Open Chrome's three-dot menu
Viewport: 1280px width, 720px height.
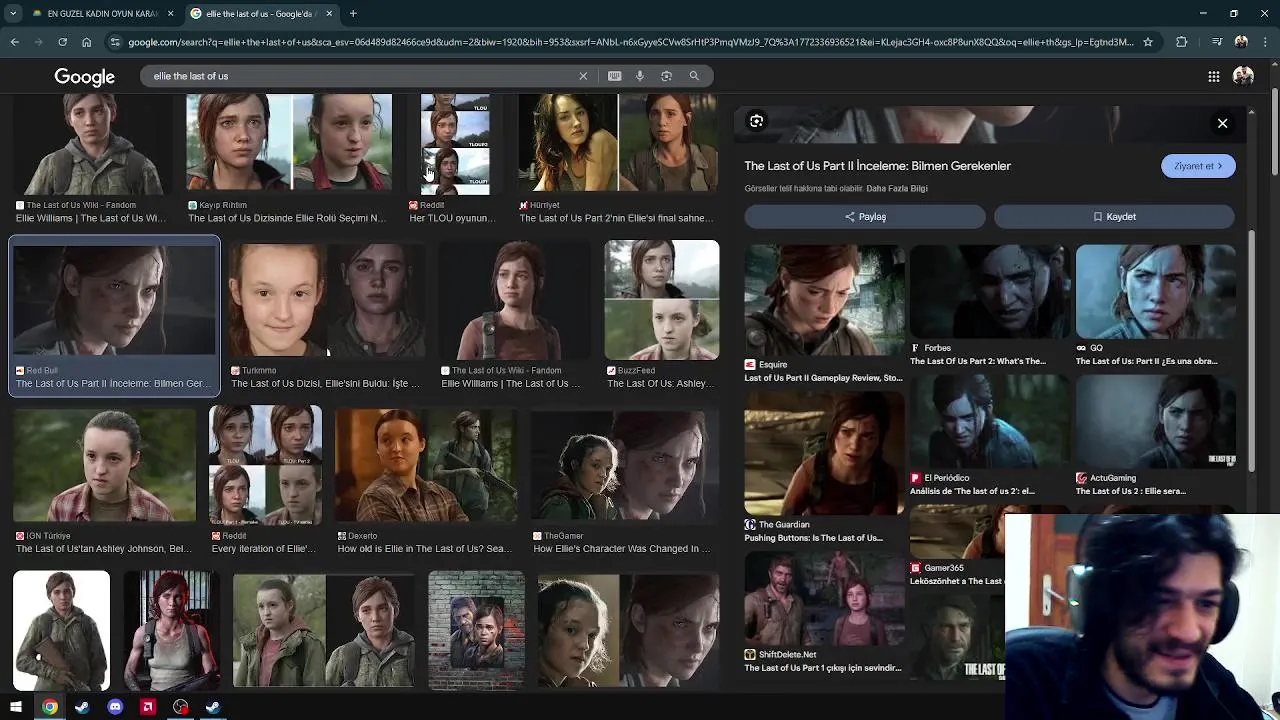pyautogui.click(x=1265, y=42)
